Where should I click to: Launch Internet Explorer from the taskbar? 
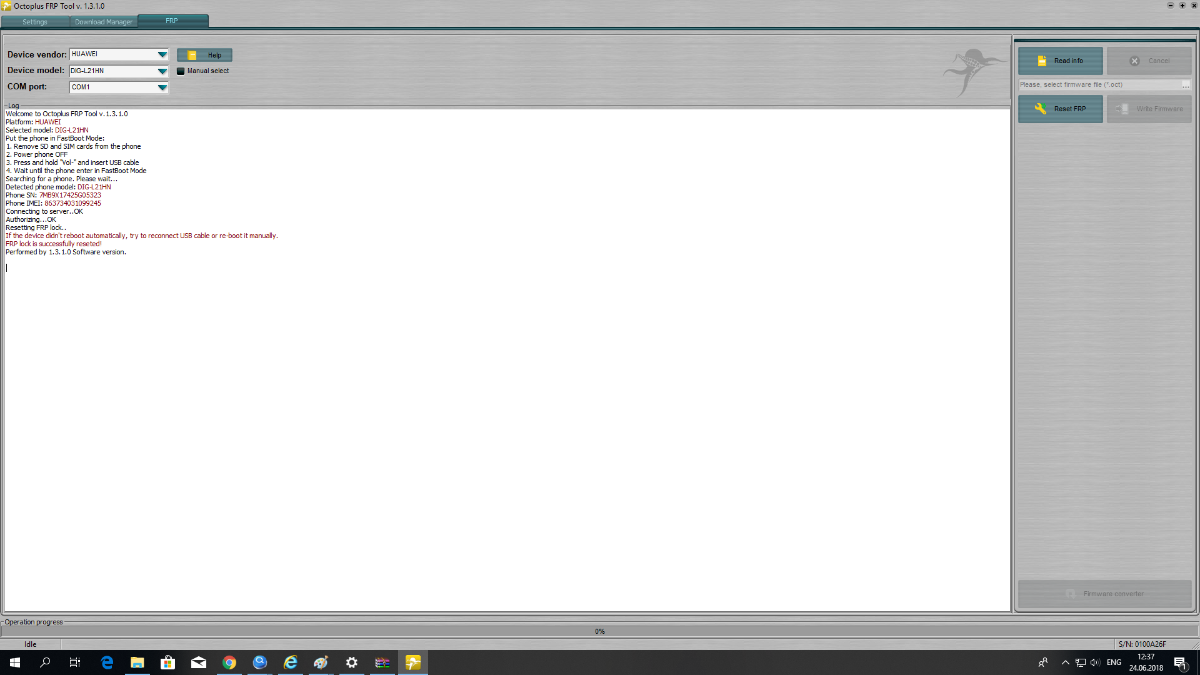[291, 662]
